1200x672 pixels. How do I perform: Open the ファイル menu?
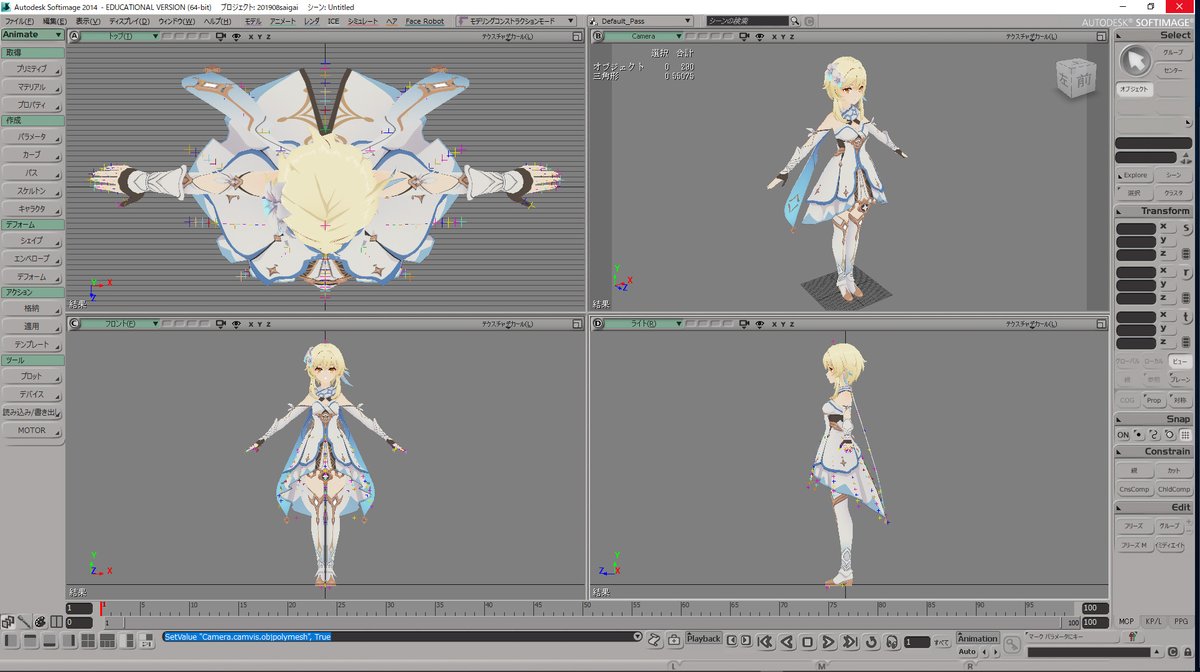[x=20, y=21]
